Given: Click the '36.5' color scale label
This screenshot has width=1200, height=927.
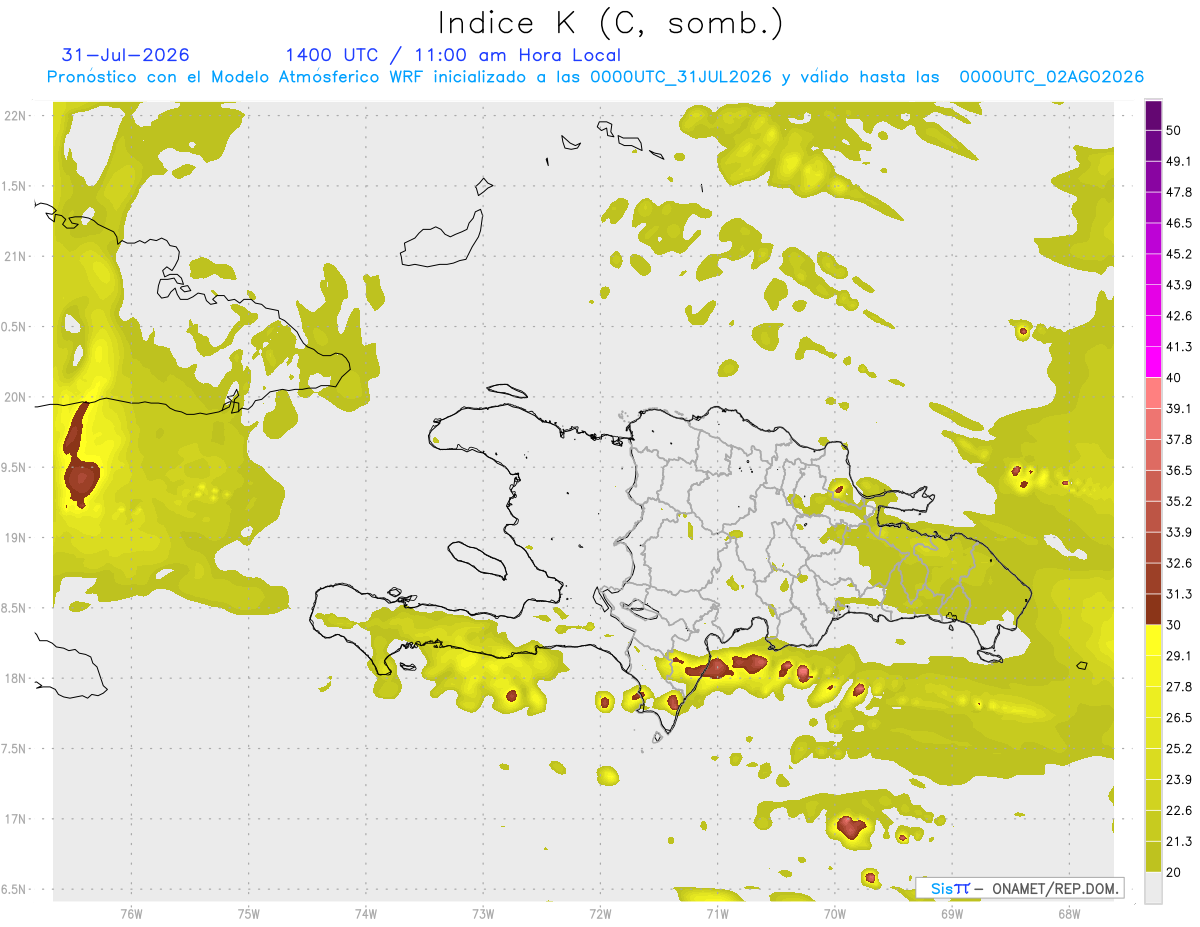Looking at the screenshot, I should [x=1179, y=470].
